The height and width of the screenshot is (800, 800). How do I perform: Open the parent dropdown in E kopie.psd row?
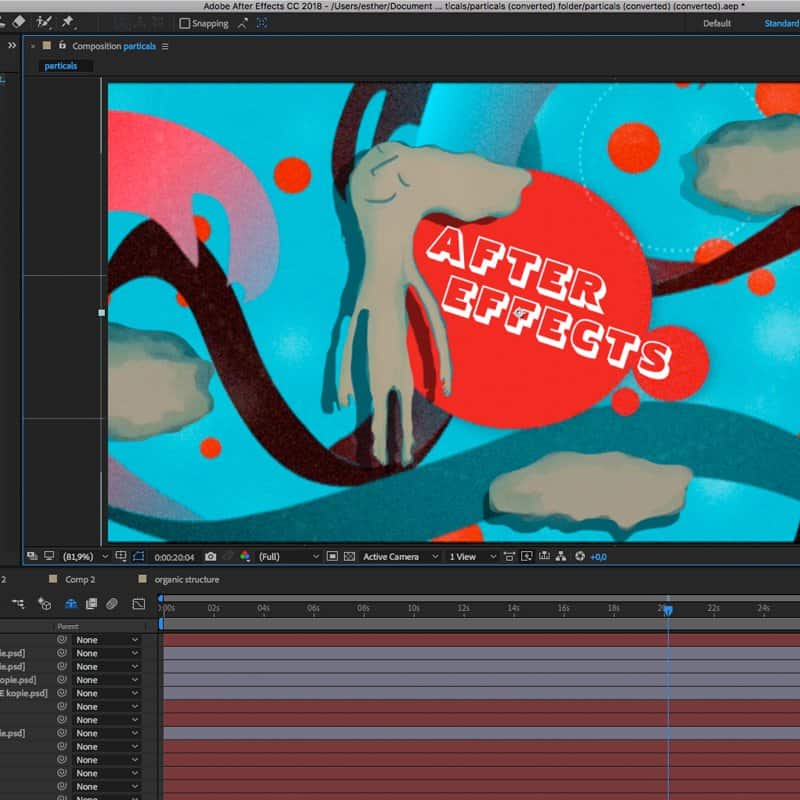[107, 693]
